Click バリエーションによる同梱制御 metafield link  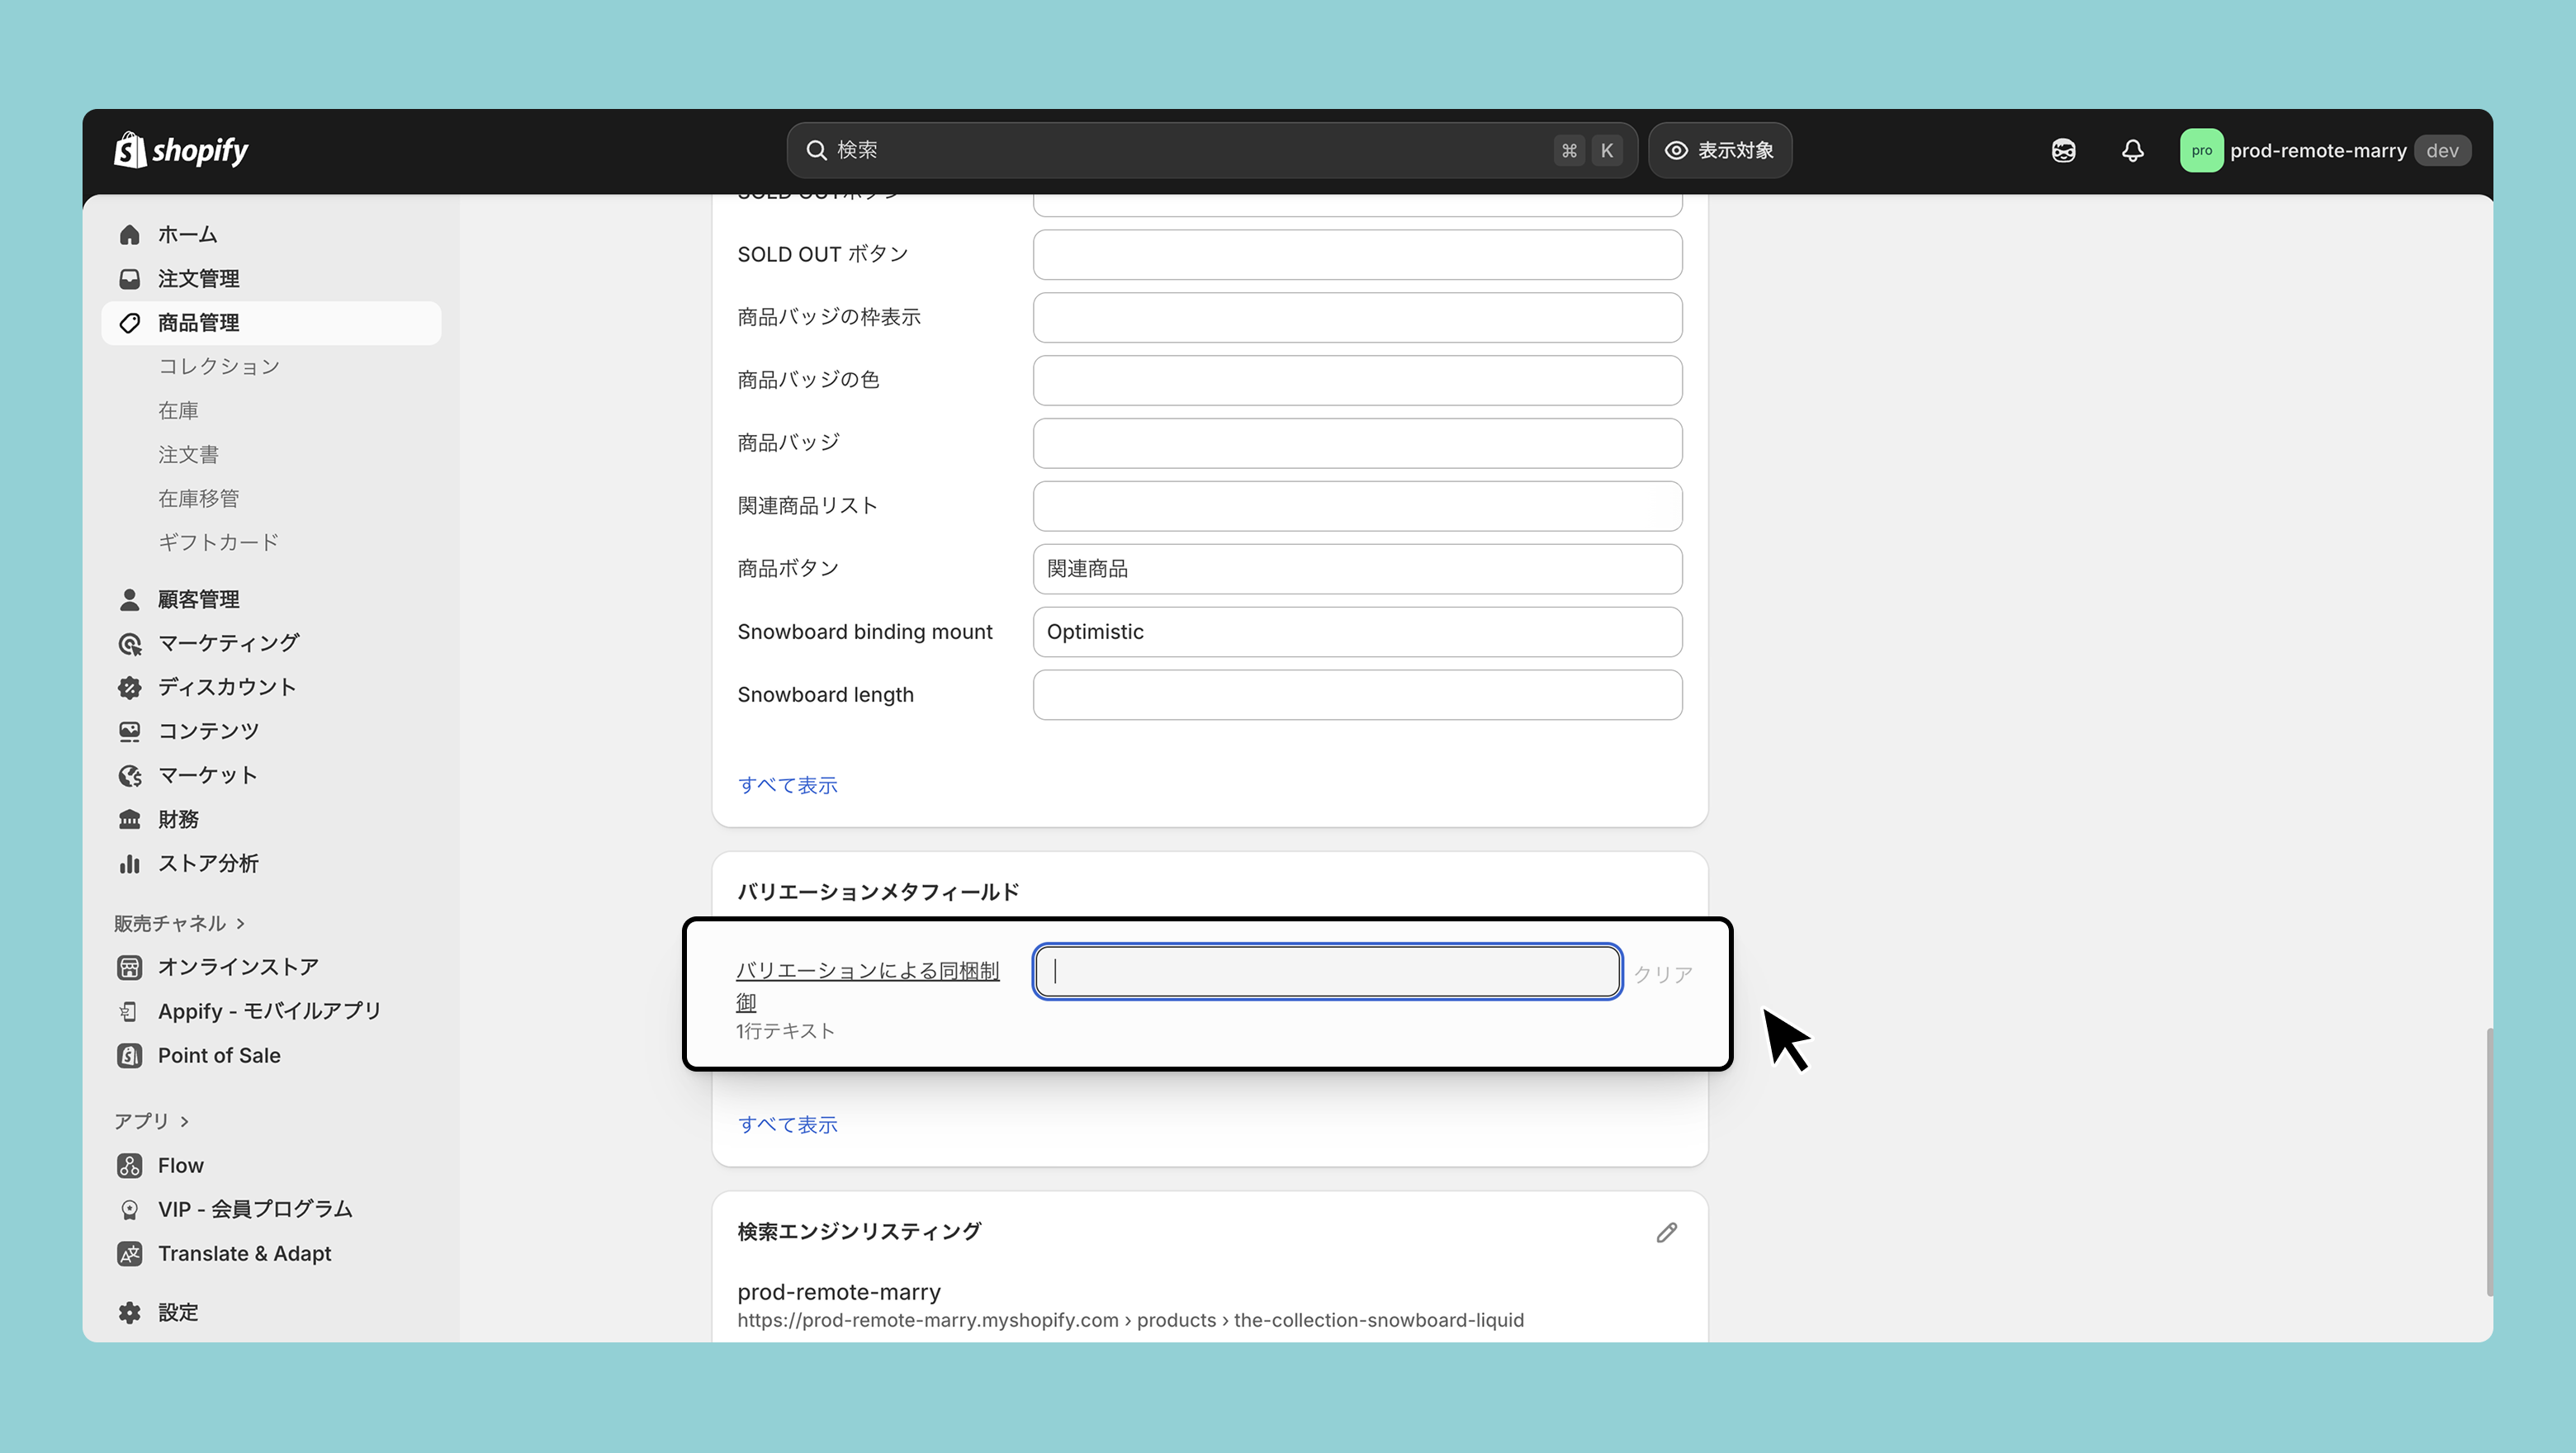[866, 971]
